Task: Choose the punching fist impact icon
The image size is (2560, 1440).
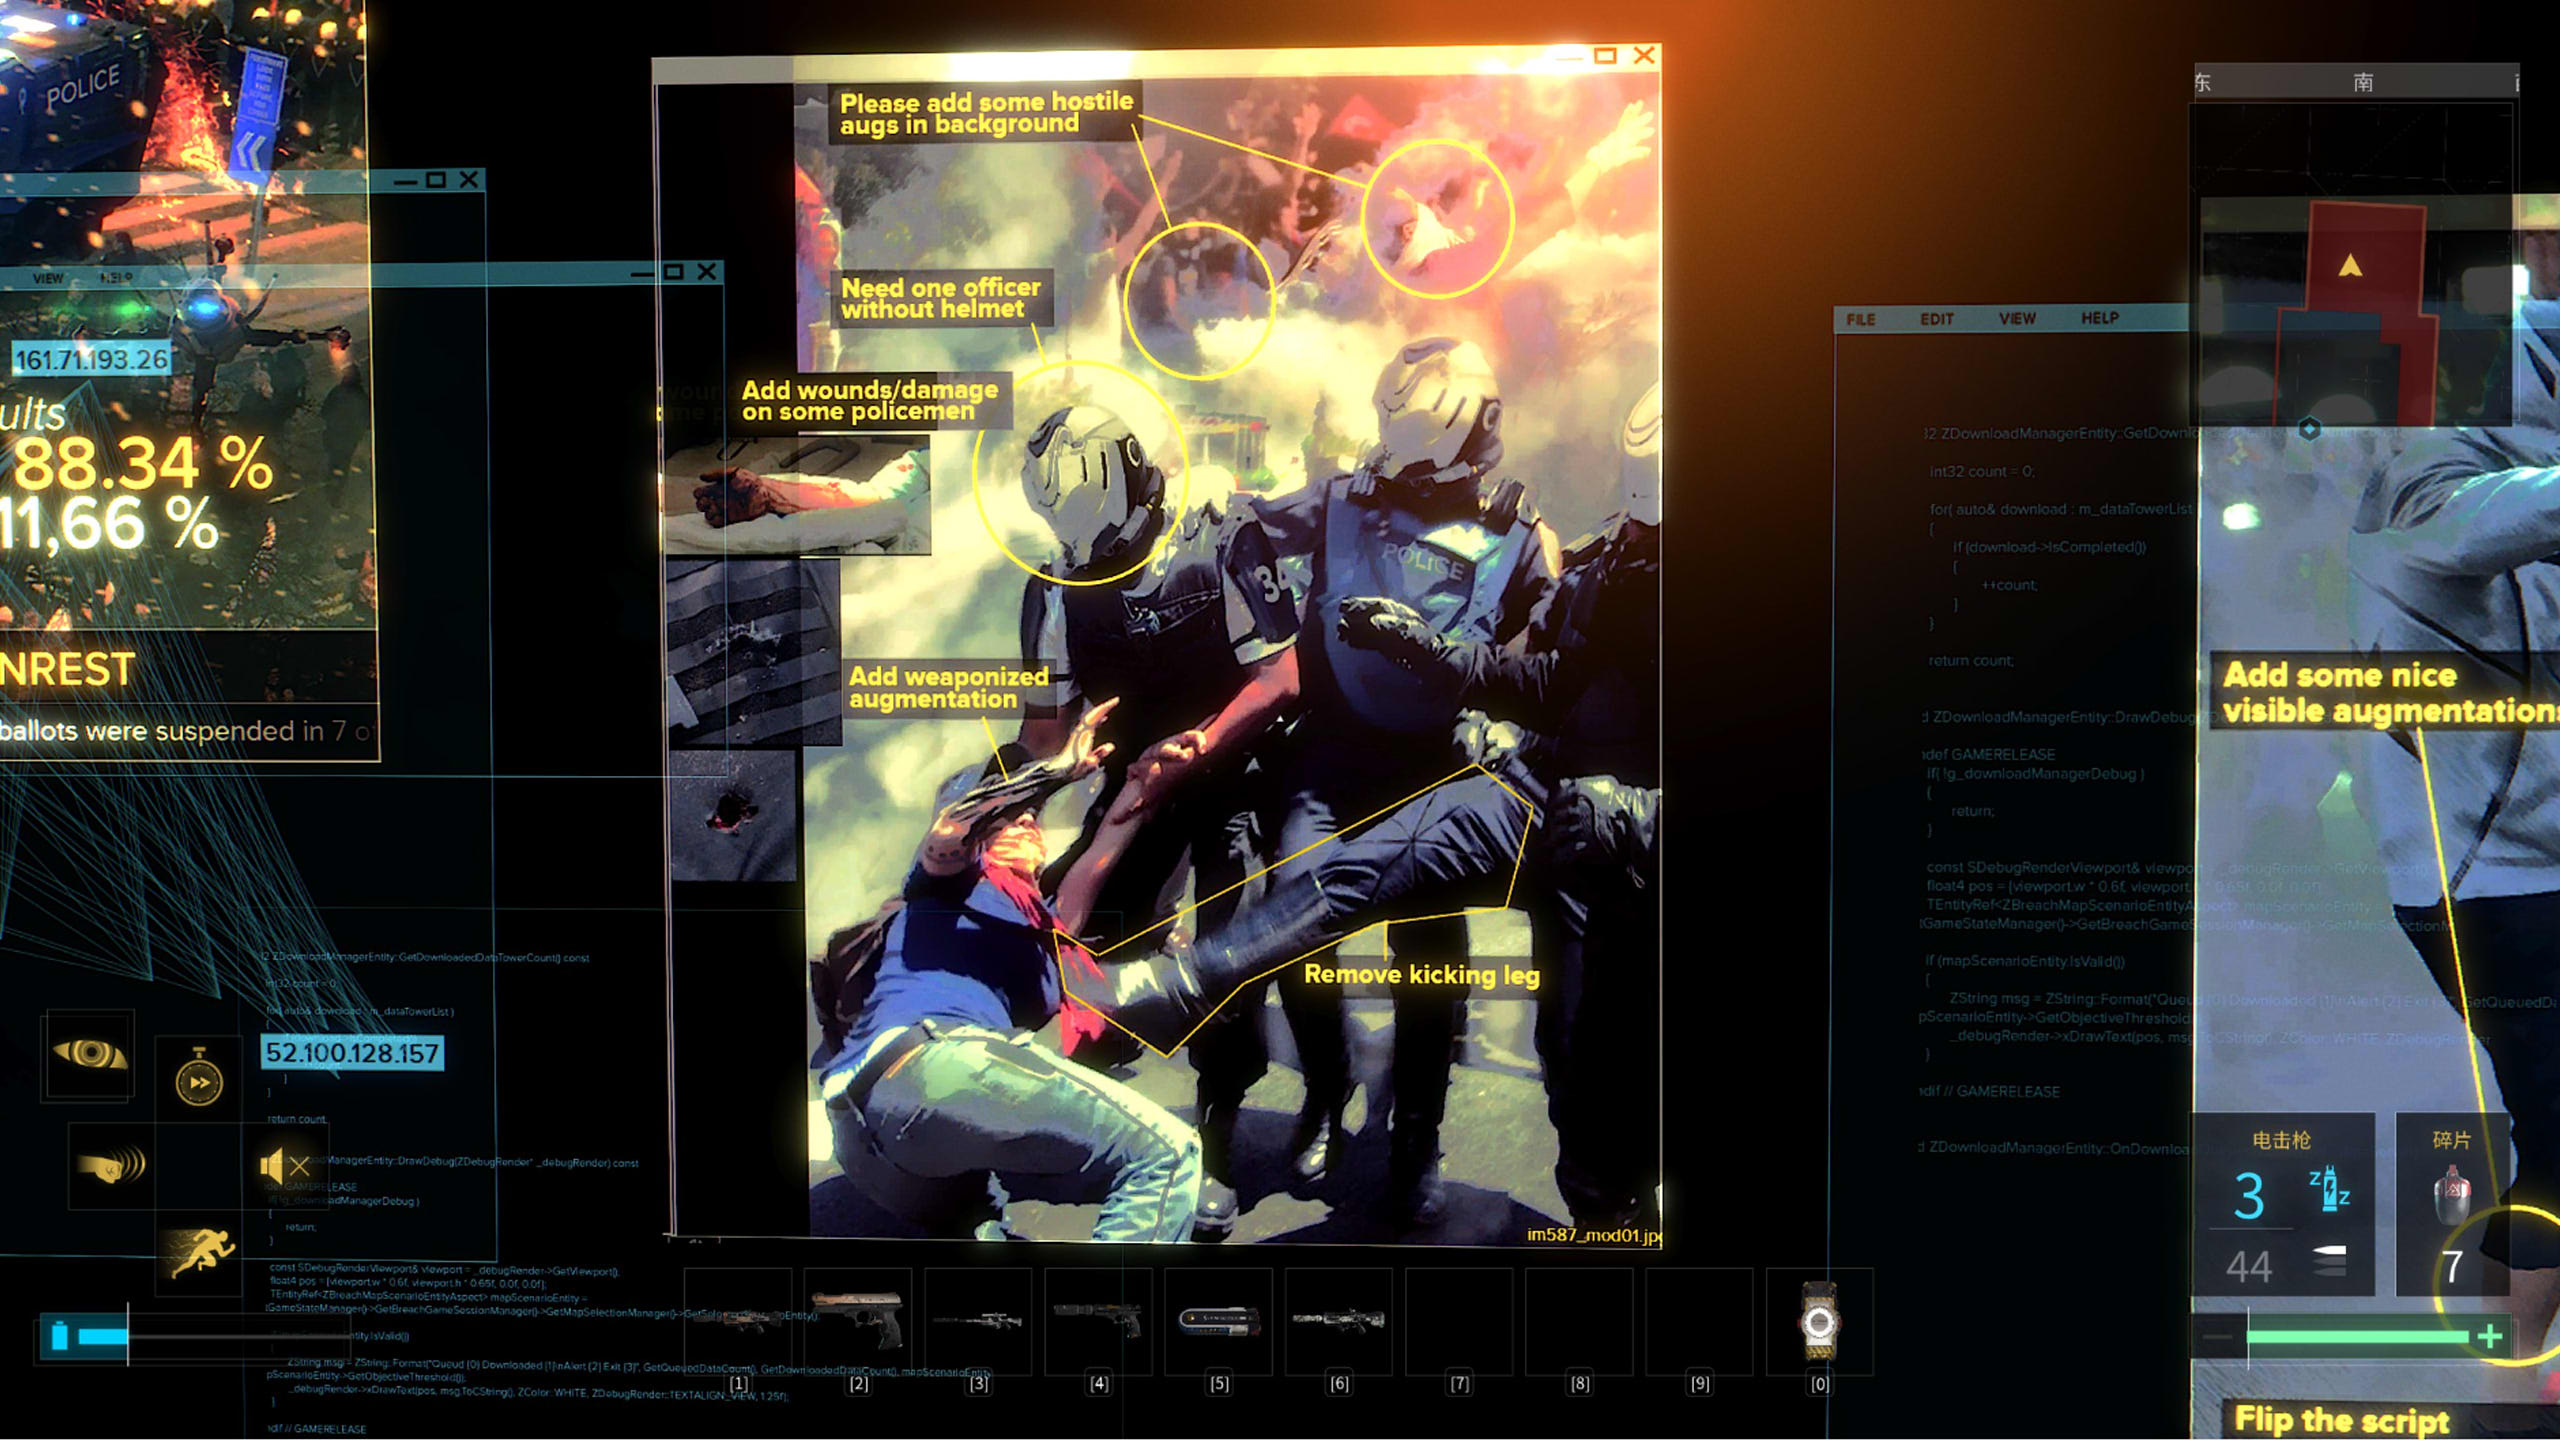Action: point(111,1165)
